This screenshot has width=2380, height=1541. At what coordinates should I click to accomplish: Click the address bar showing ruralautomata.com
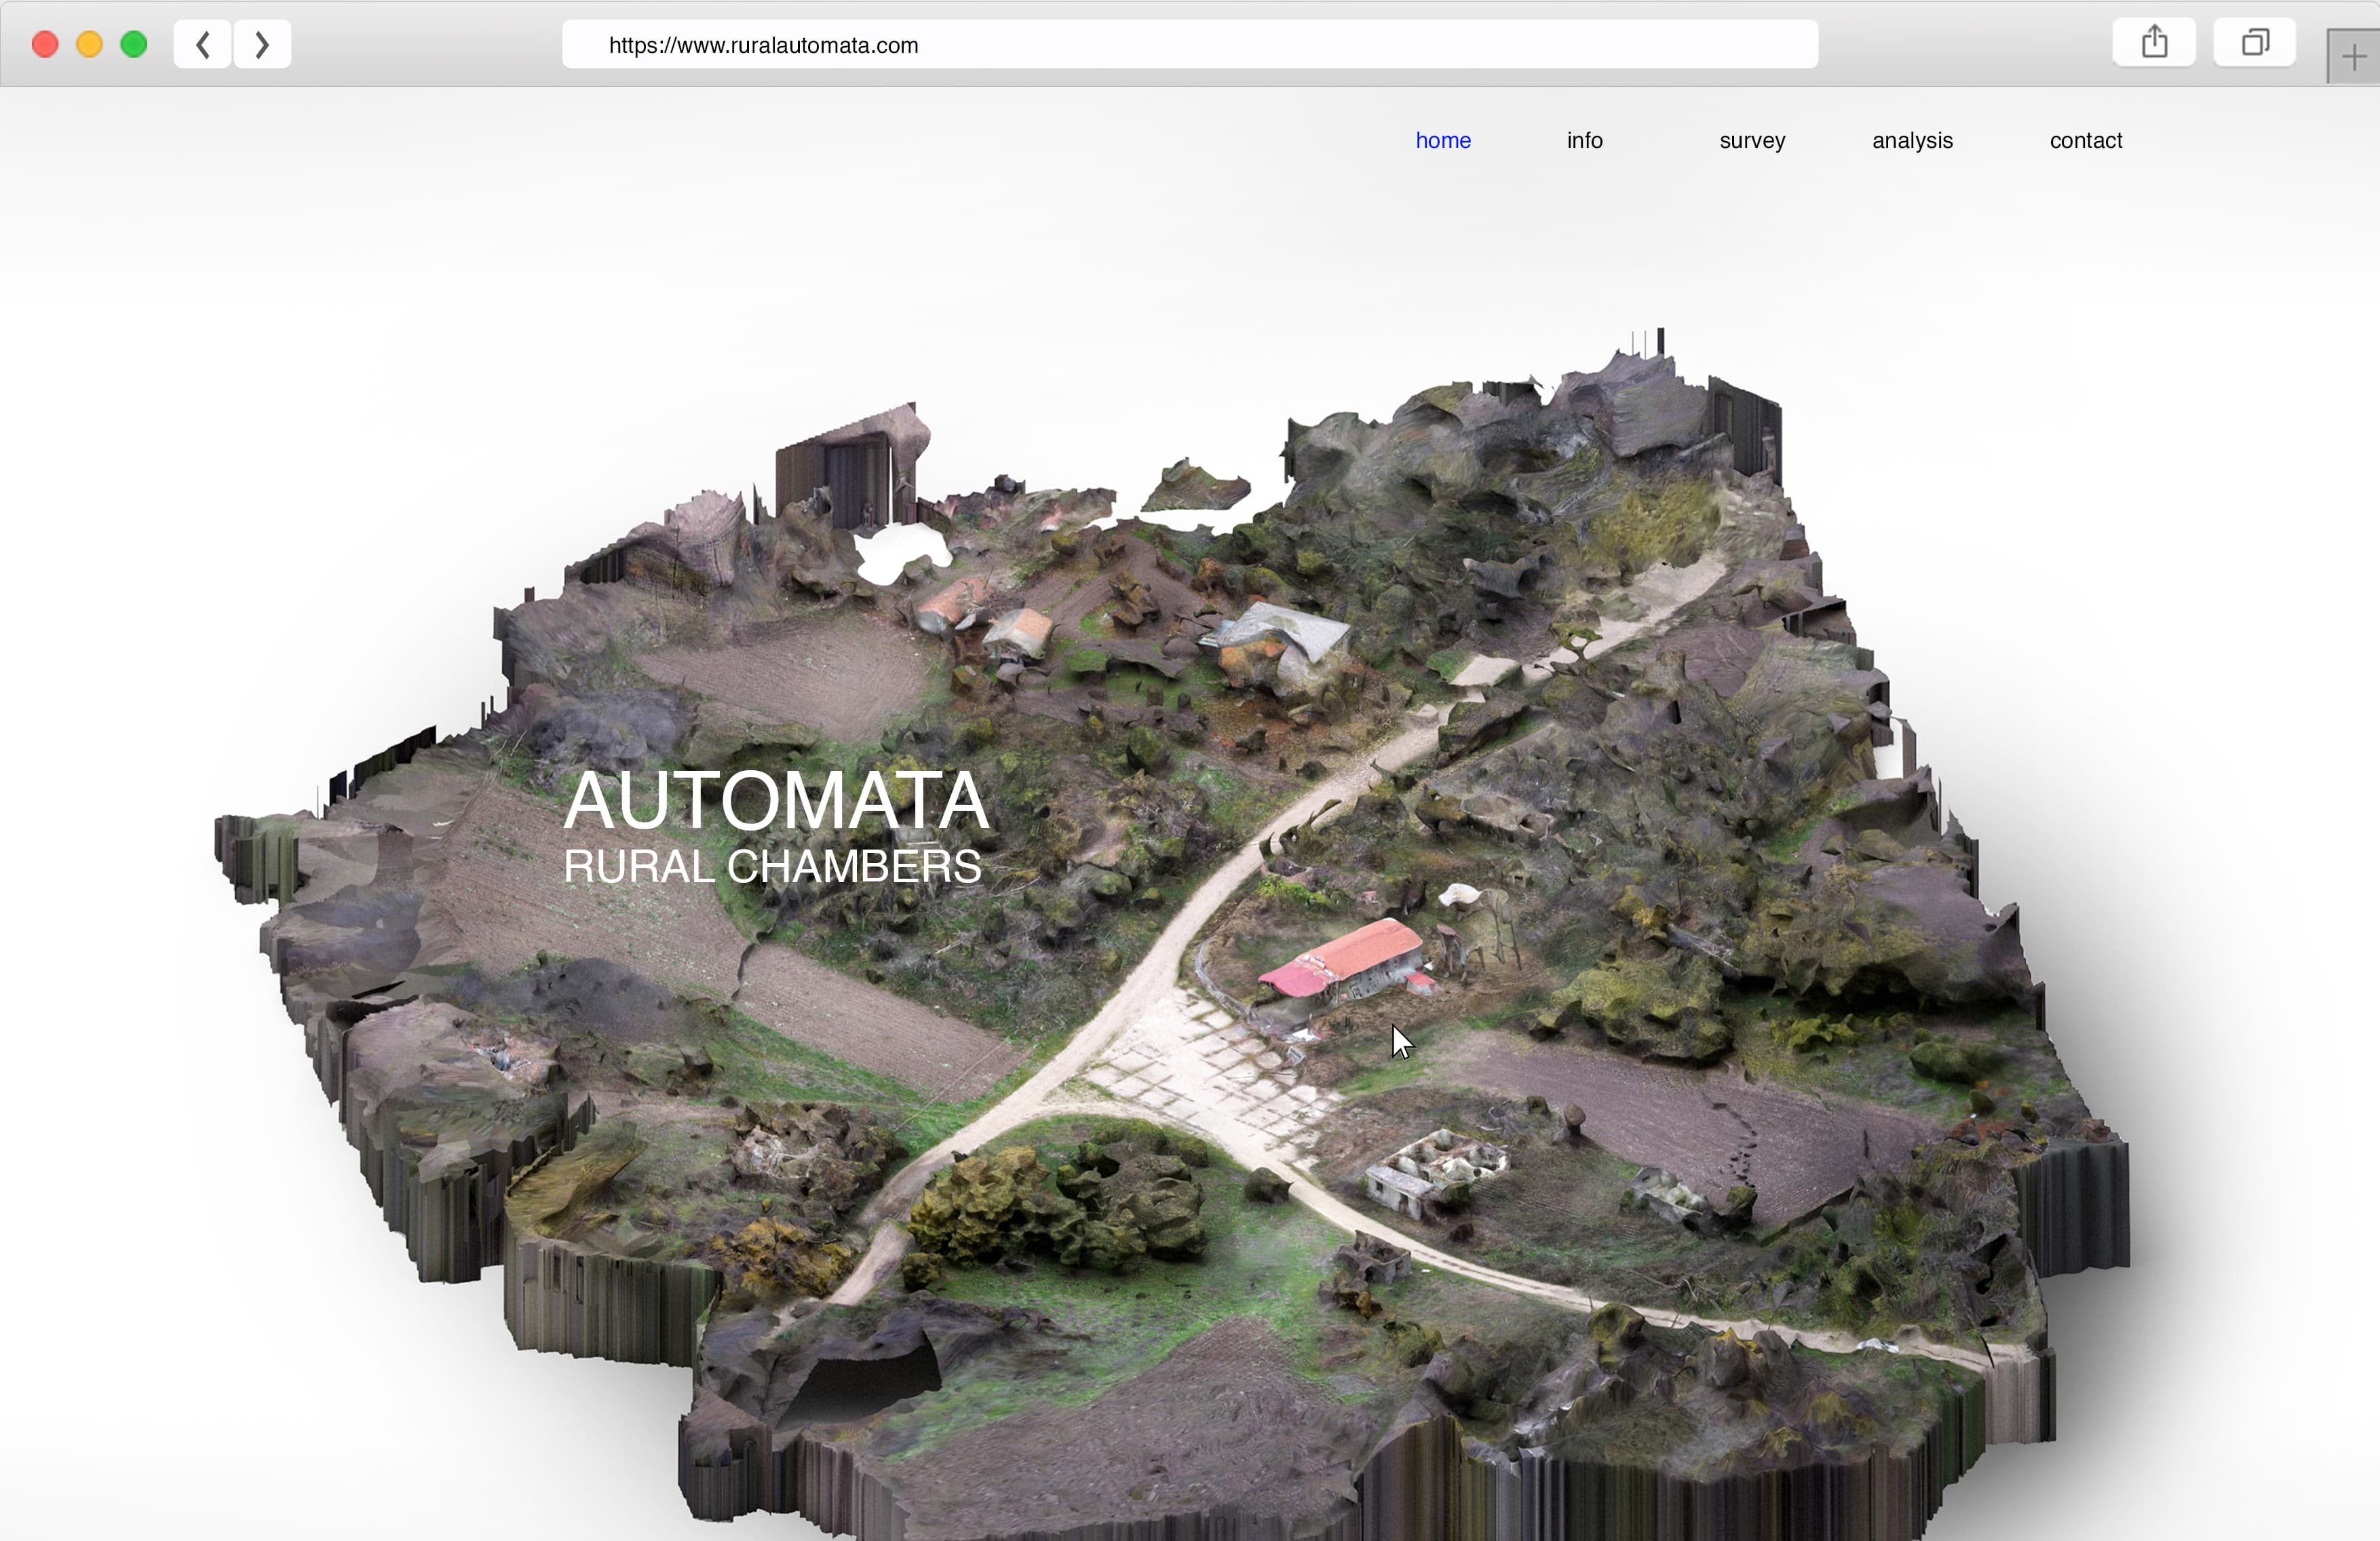coord(1190,44)
